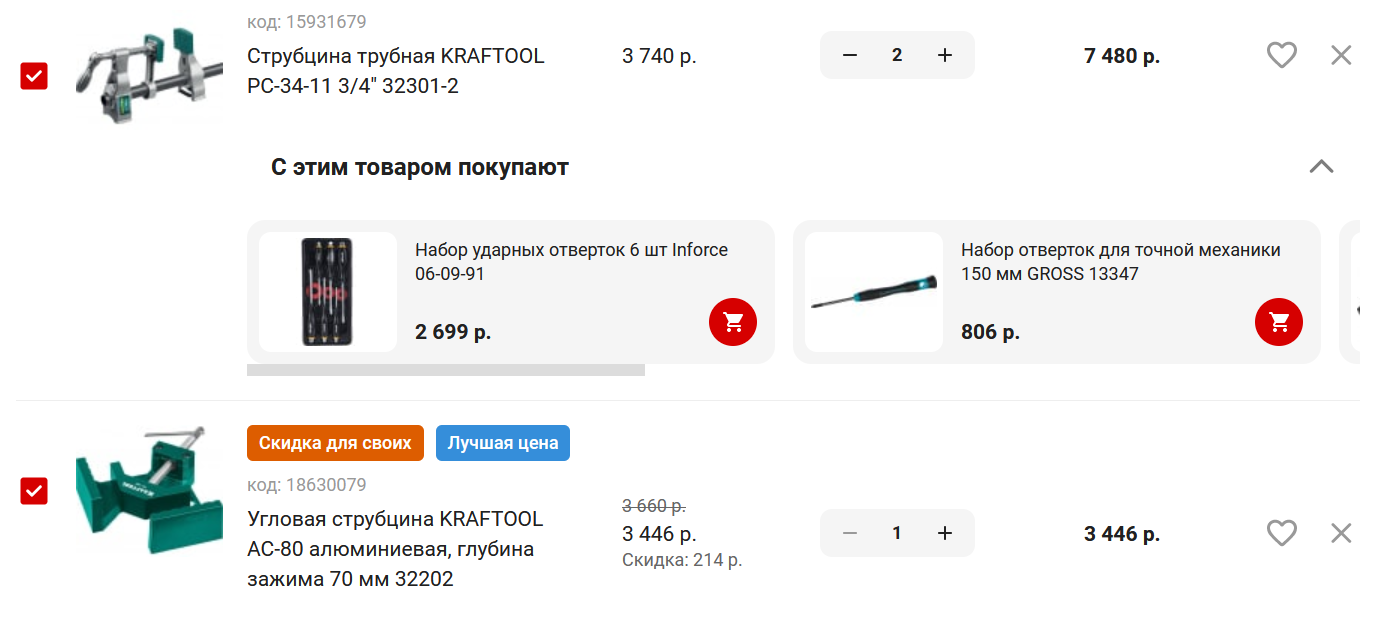Add GROSS 13347 screwdriver set to cart
This screenshot has height=618, width=1388.
(x=1279, y=322)
